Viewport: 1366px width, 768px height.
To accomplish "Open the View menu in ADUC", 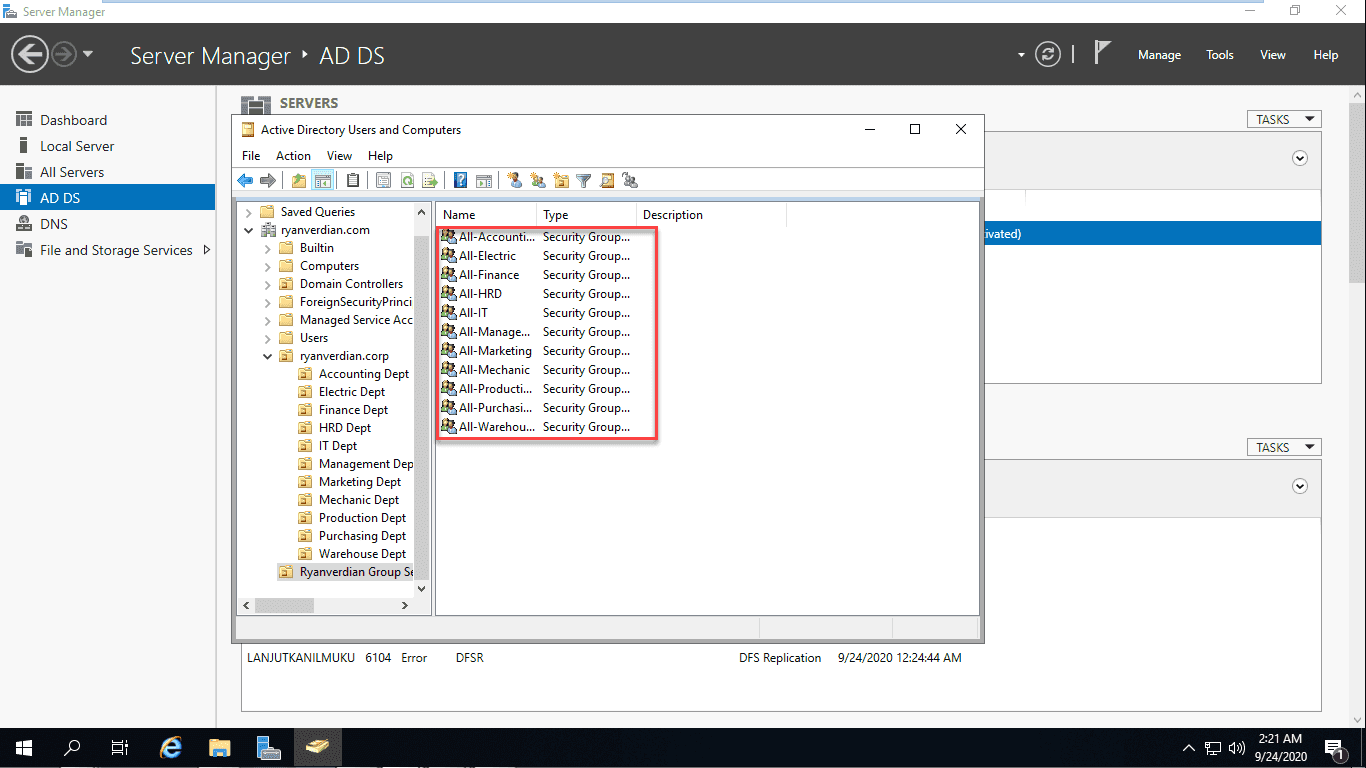I will tap(340, 156).
